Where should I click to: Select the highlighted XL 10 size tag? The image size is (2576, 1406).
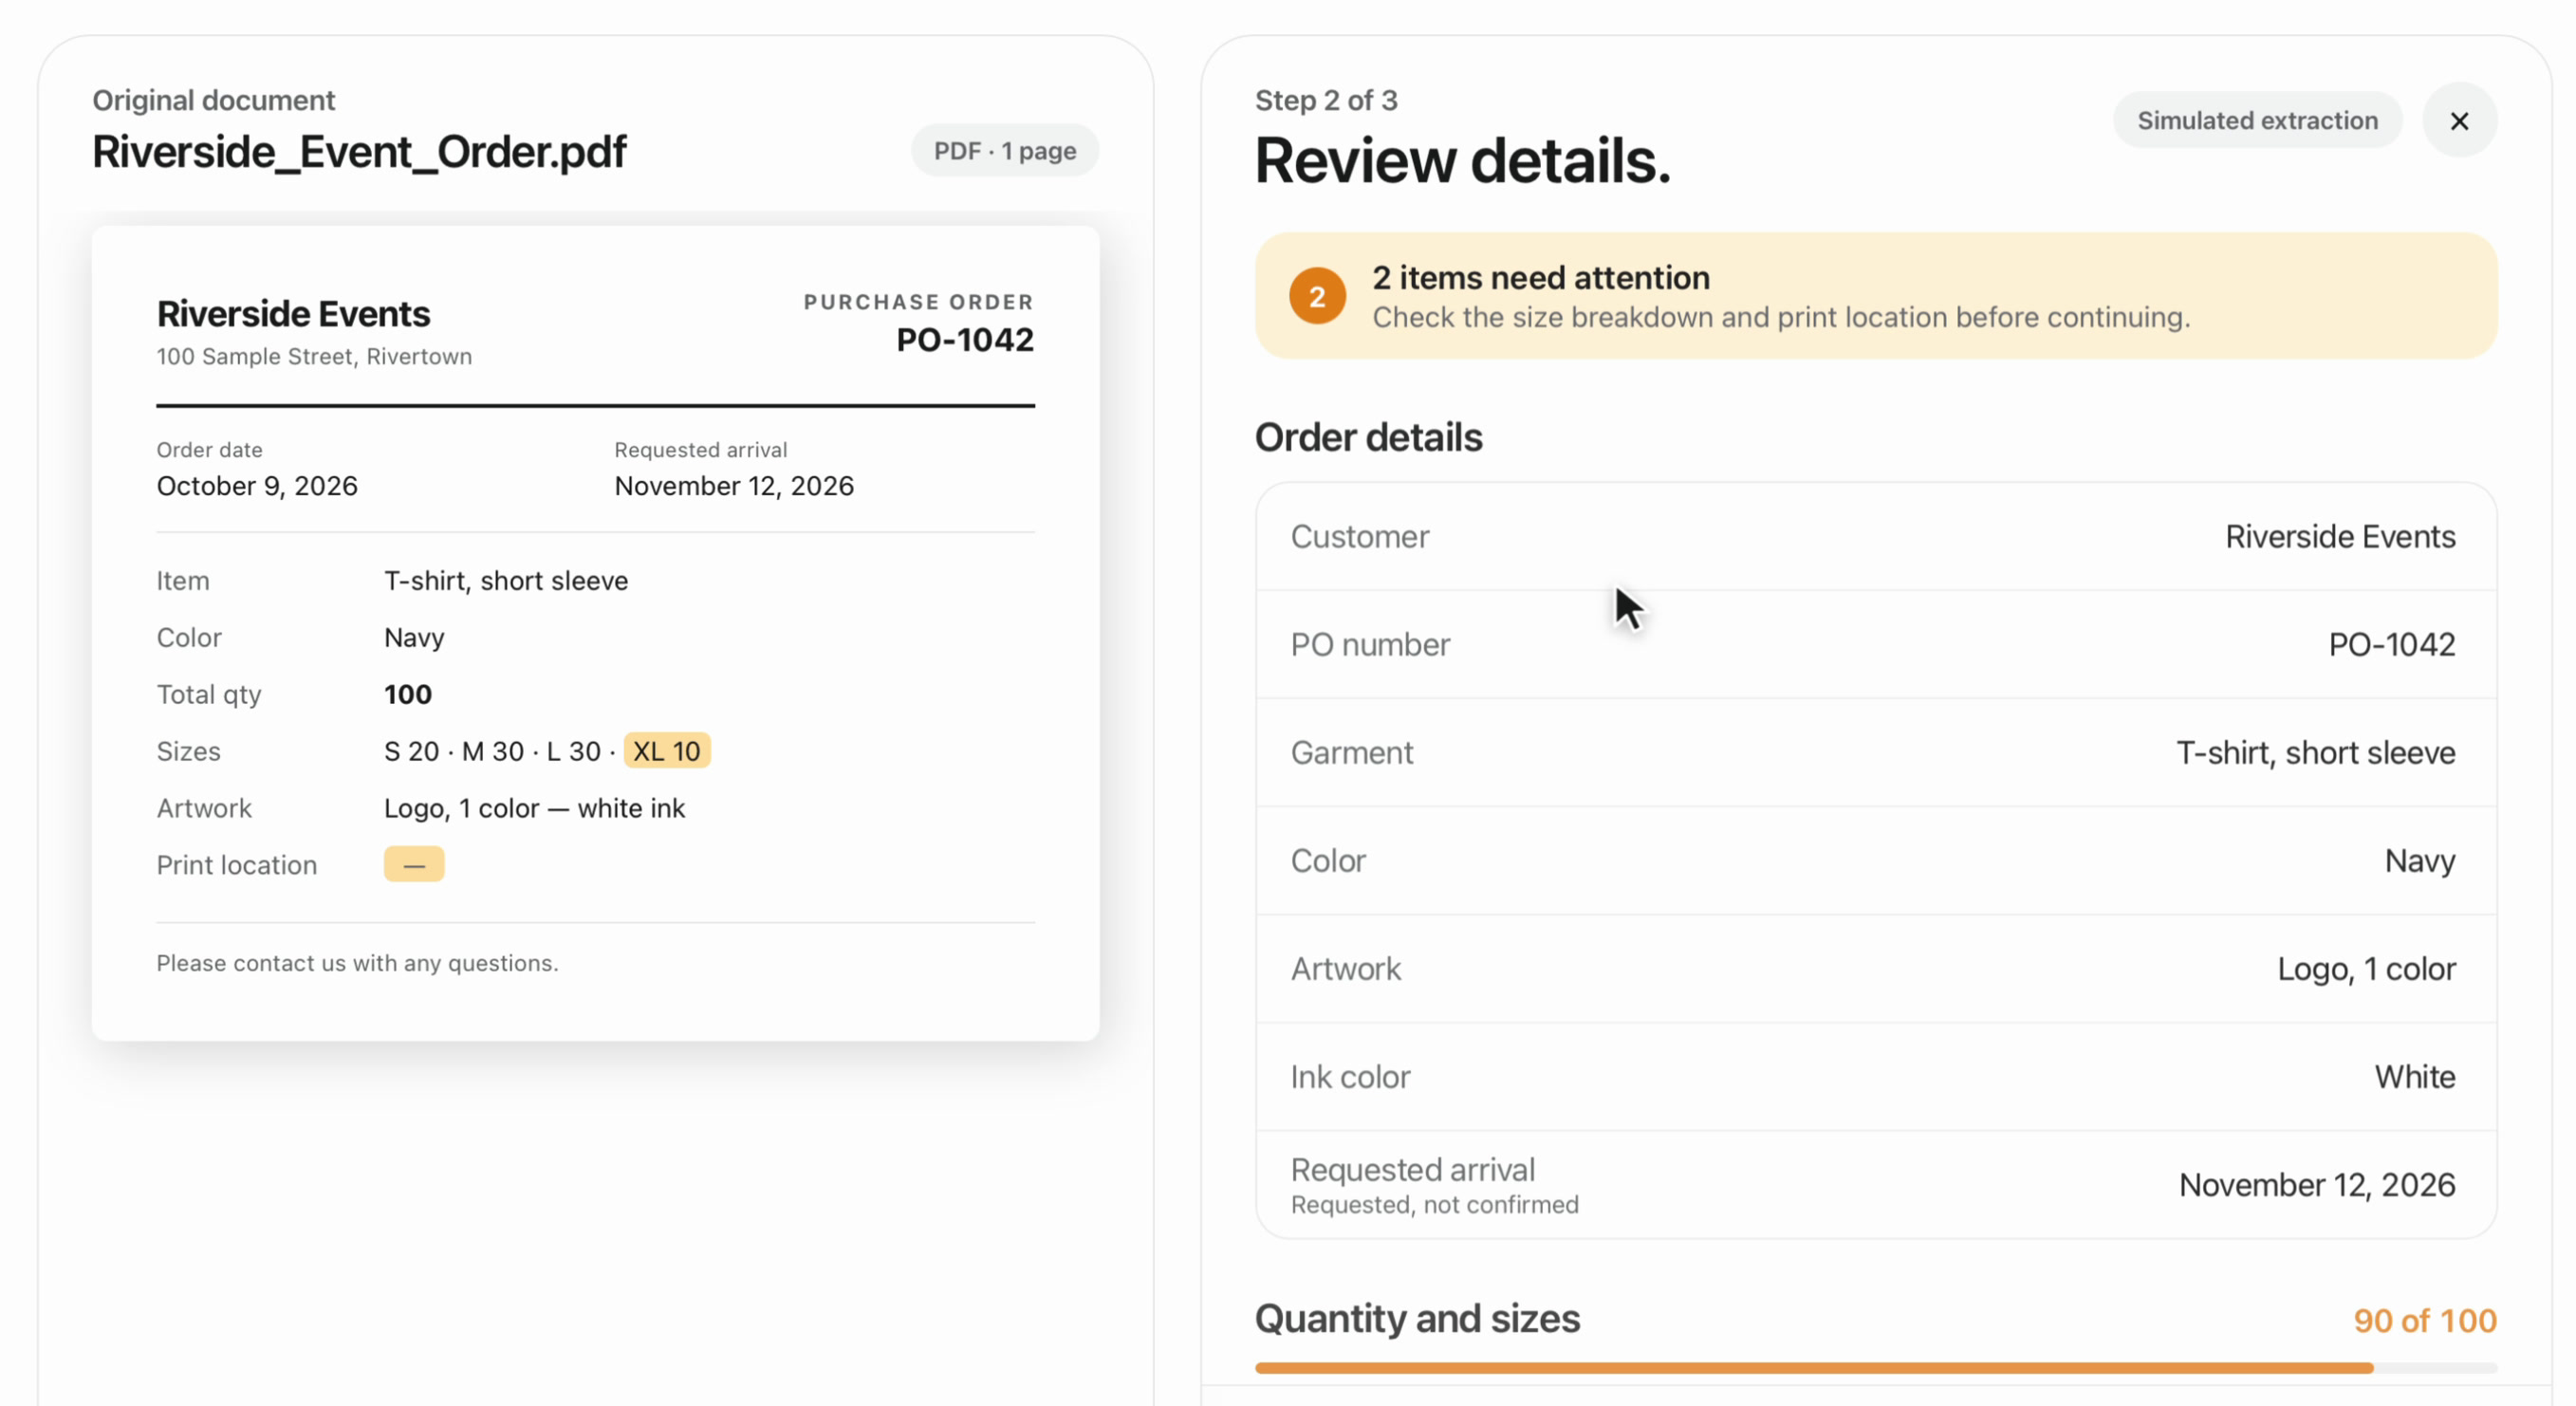(667, 751)
